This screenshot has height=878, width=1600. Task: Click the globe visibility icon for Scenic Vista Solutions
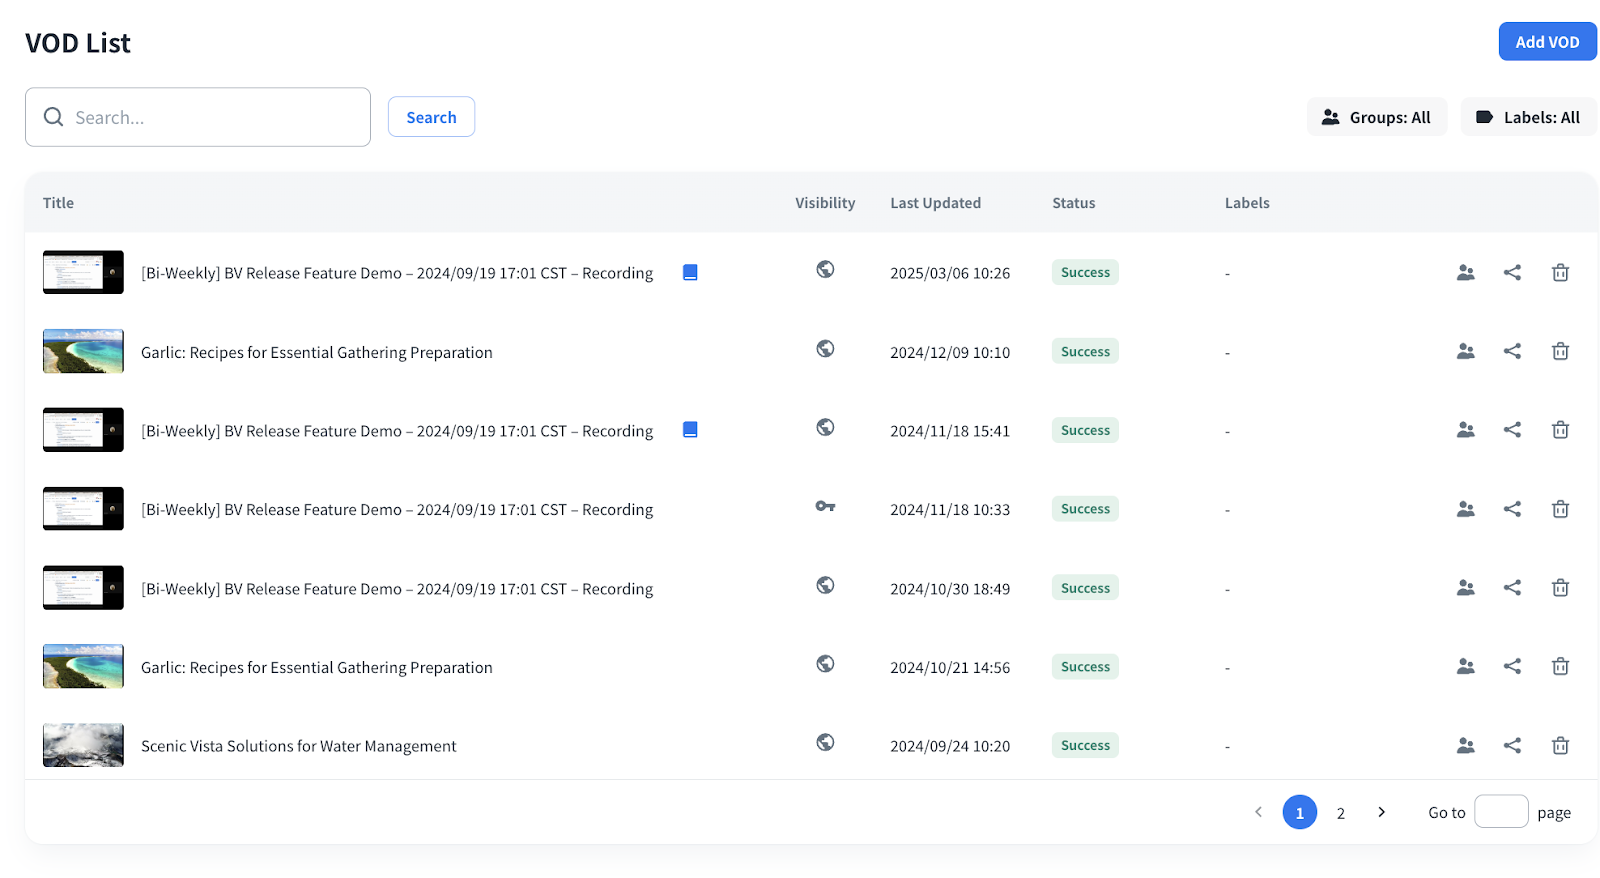pyautogui.click(x=825, y=743)
